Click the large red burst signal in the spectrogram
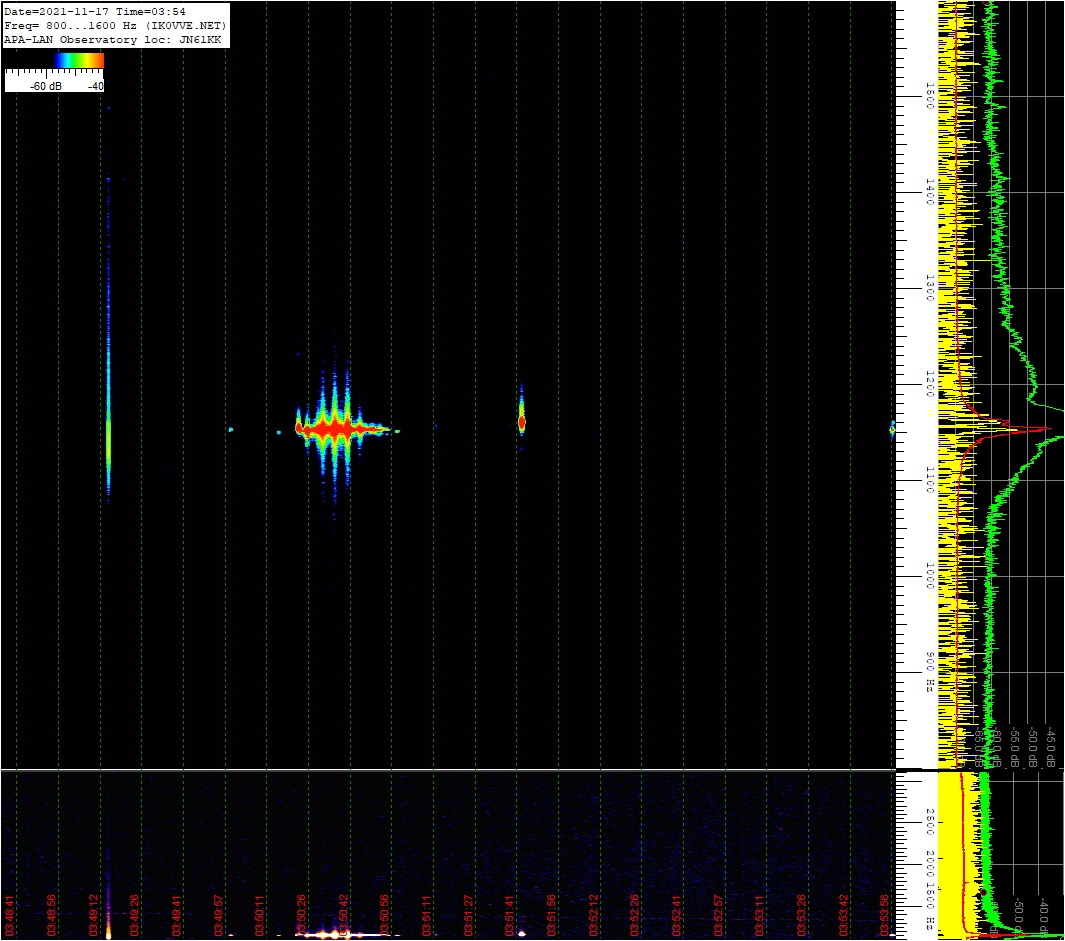 [x=336, y=429]
